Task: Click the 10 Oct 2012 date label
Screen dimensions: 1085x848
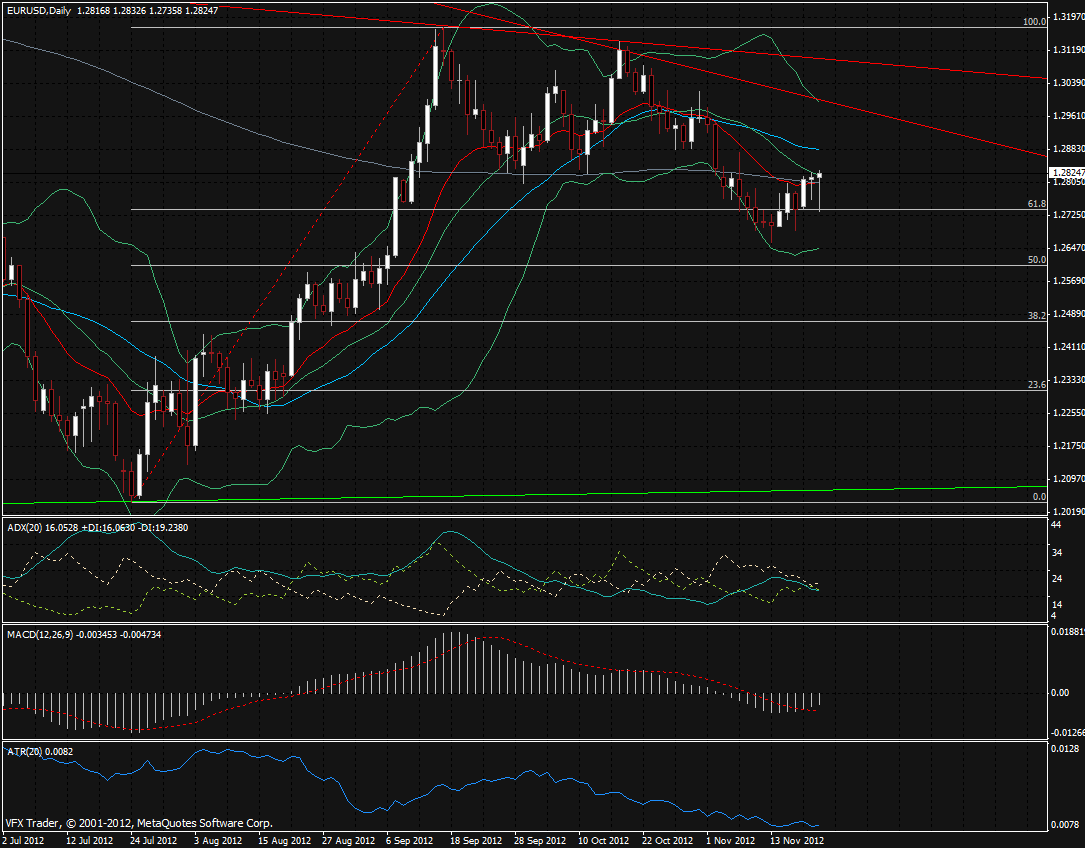Action: coord(604,840)
